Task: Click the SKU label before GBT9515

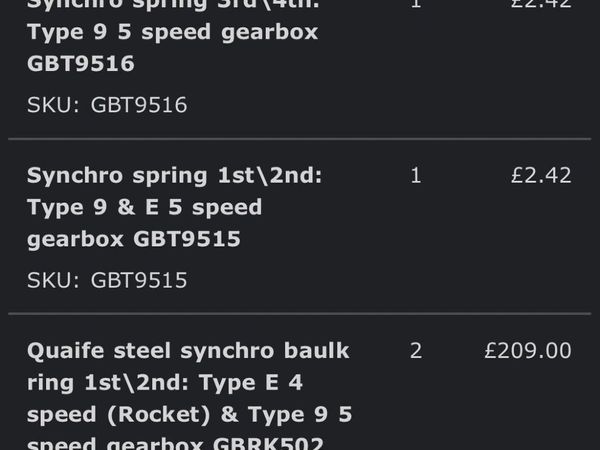Action: coord(53,280)
